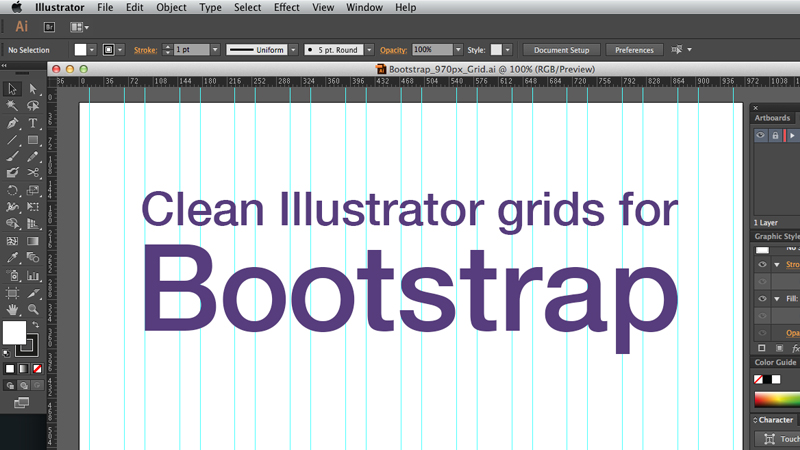Click the Change Screen Mode icon
The height and width of the screenshot is (450, 800).
click(21, 403)
